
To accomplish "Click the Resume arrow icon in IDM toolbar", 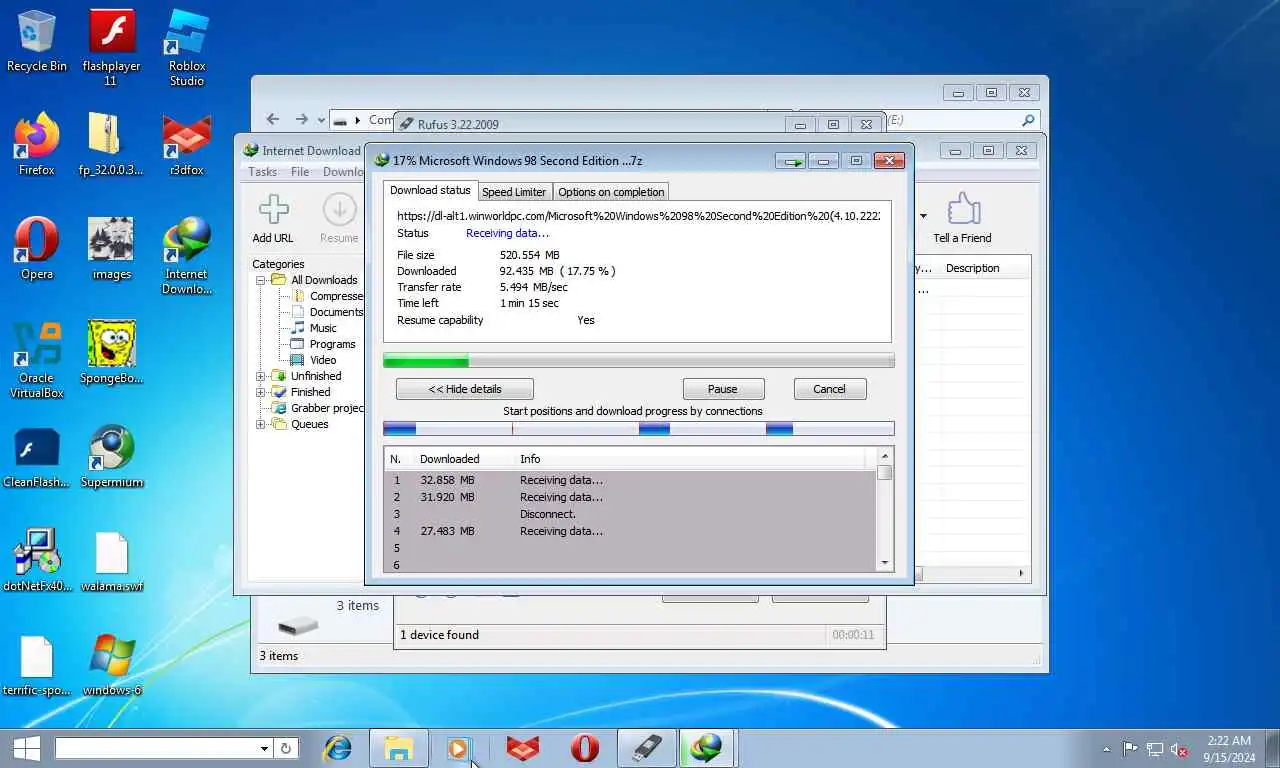I will point(339,210).
